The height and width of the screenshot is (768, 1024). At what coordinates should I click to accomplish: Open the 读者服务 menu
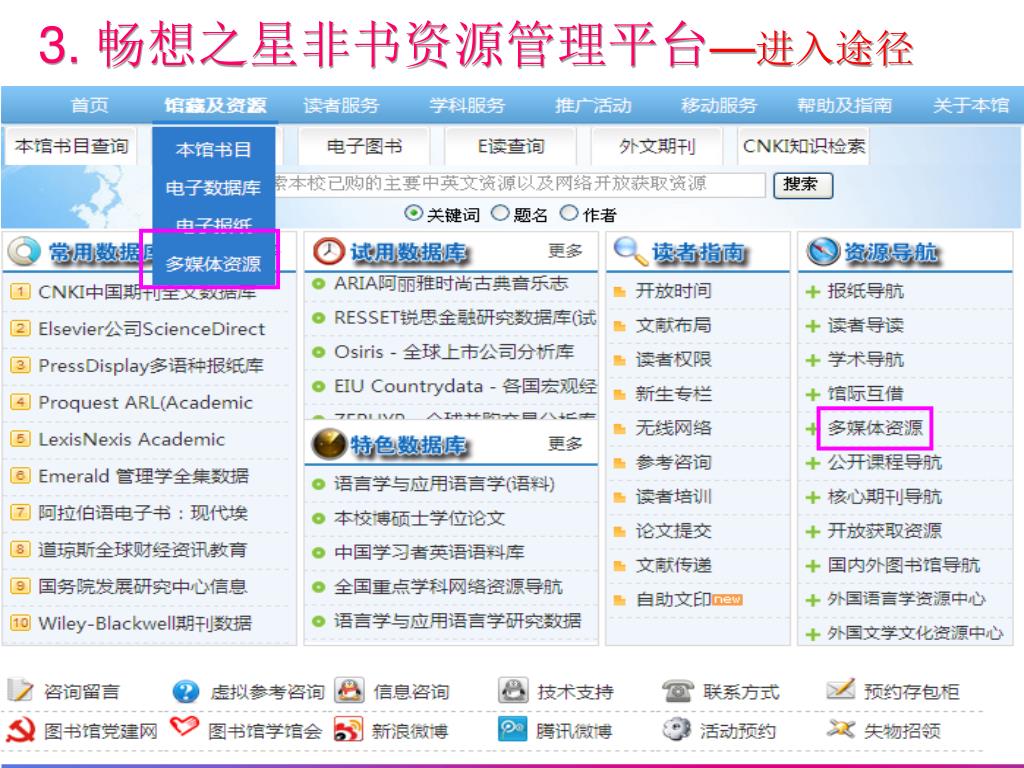click(341, 105)
